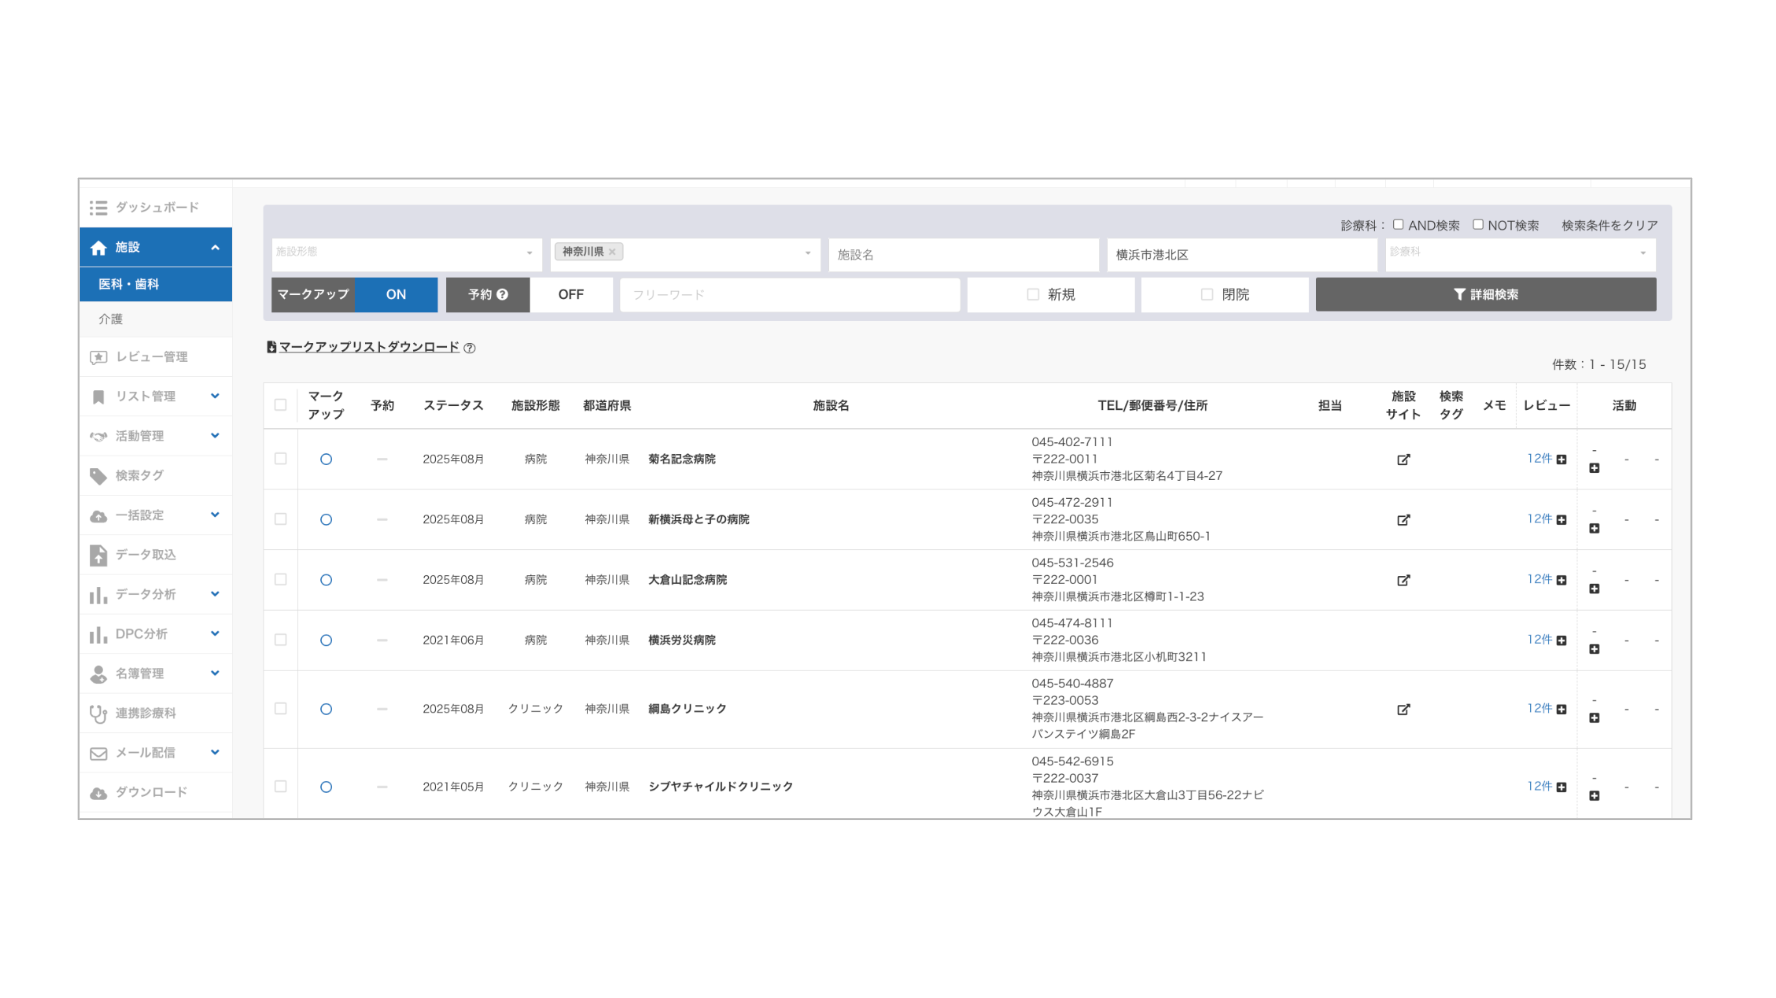Click the ダウンロード cloud download icon
Viewport: 1776px width, 998px height.
click(x=98, y=793)
